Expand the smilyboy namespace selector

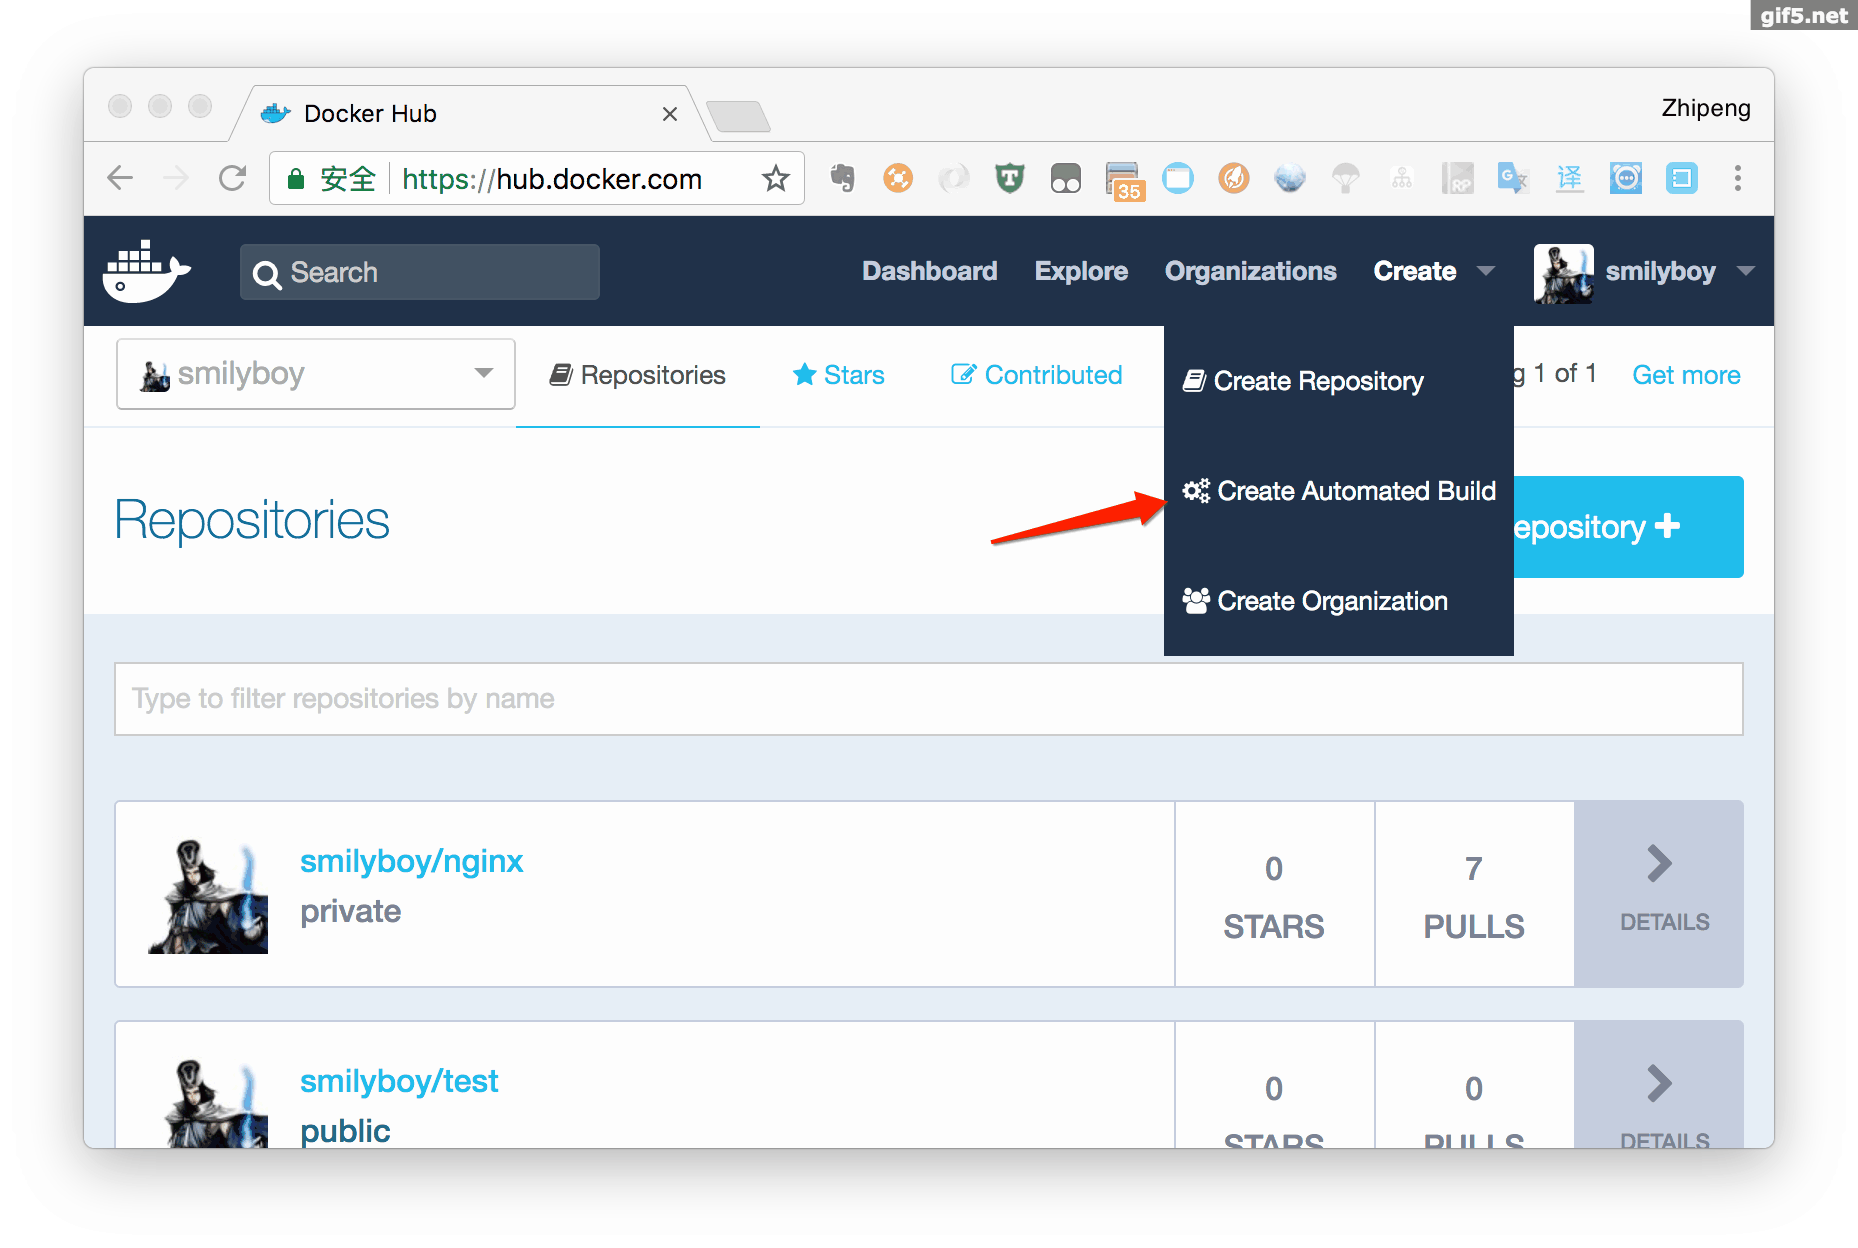click(483, 373)
